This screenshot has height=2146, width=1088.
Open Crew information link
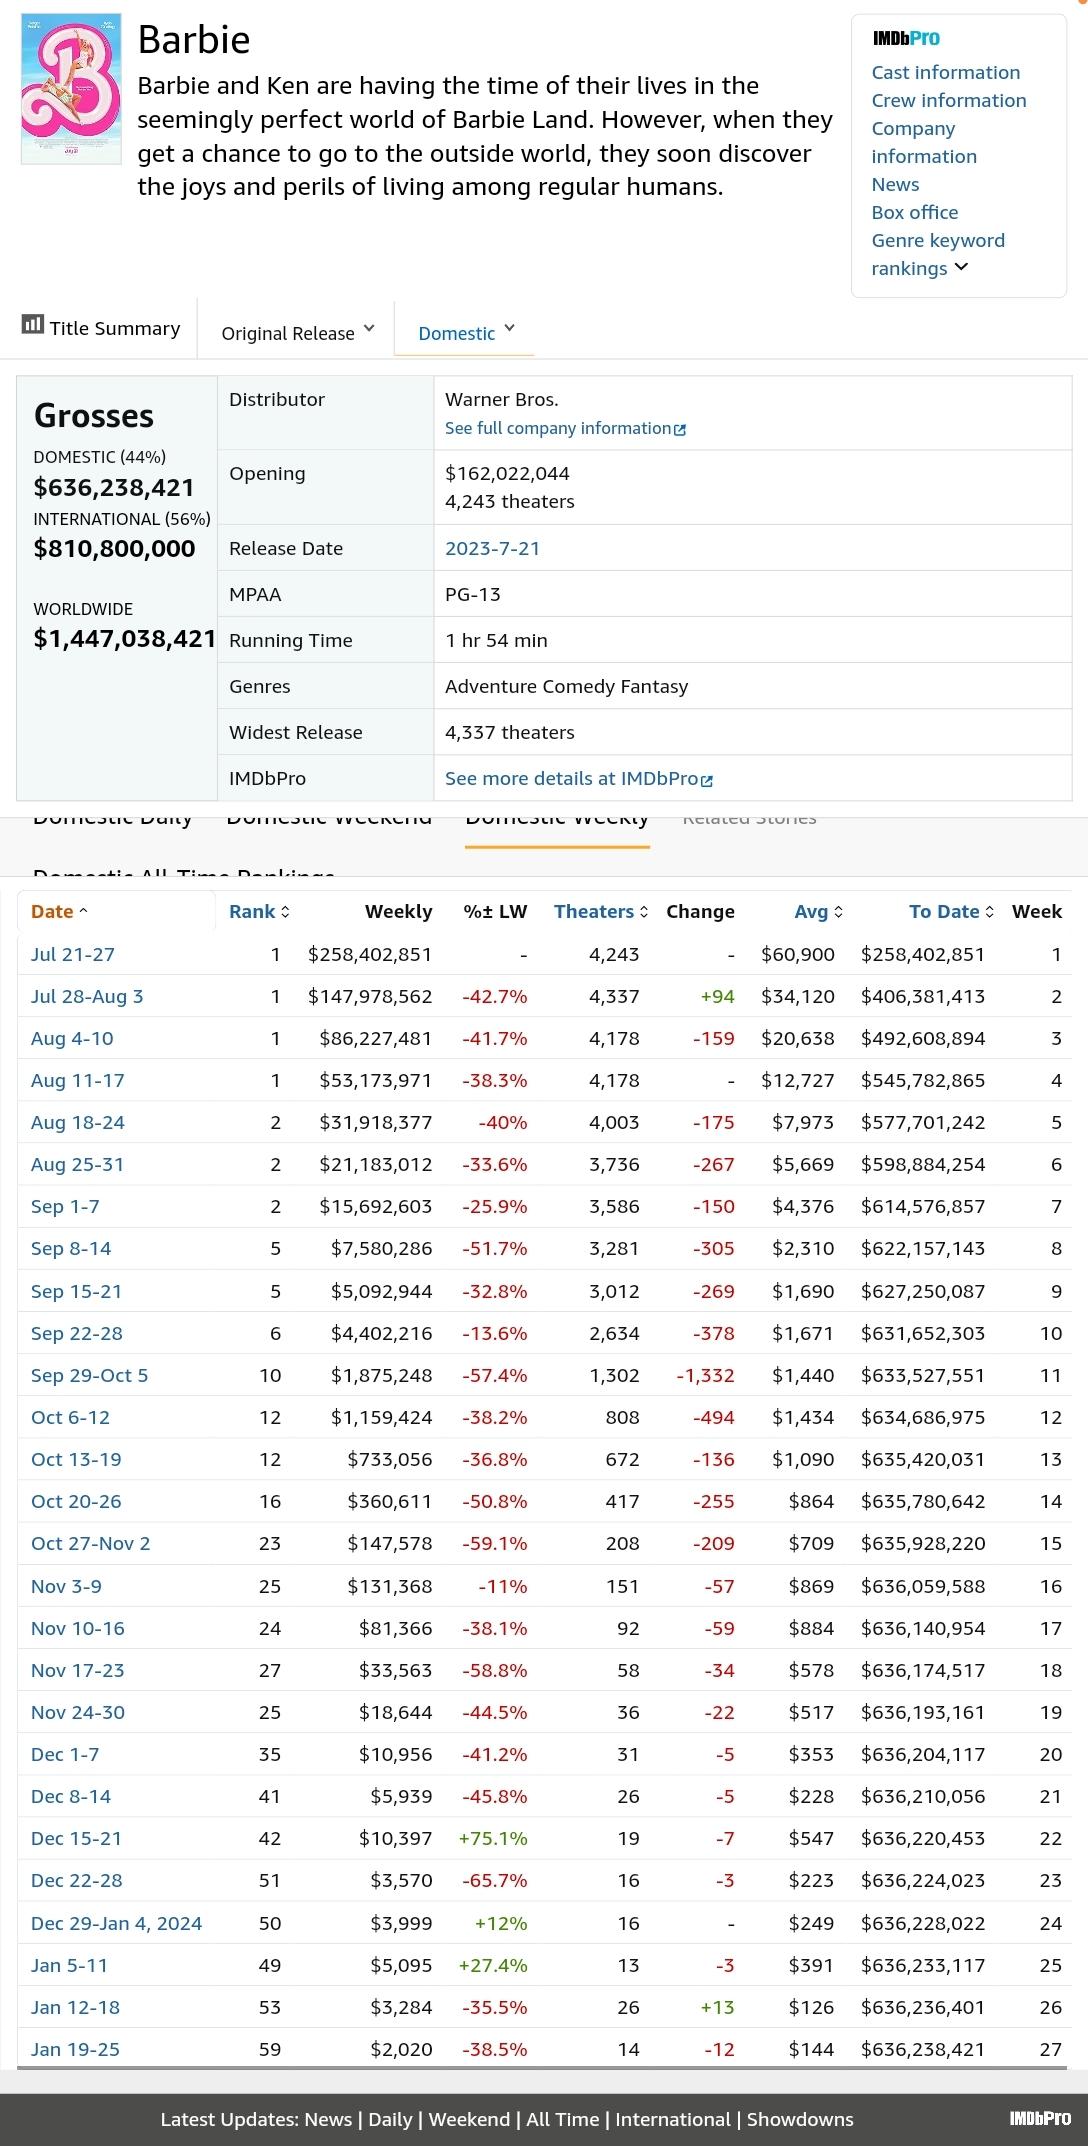tap(949, 100)
